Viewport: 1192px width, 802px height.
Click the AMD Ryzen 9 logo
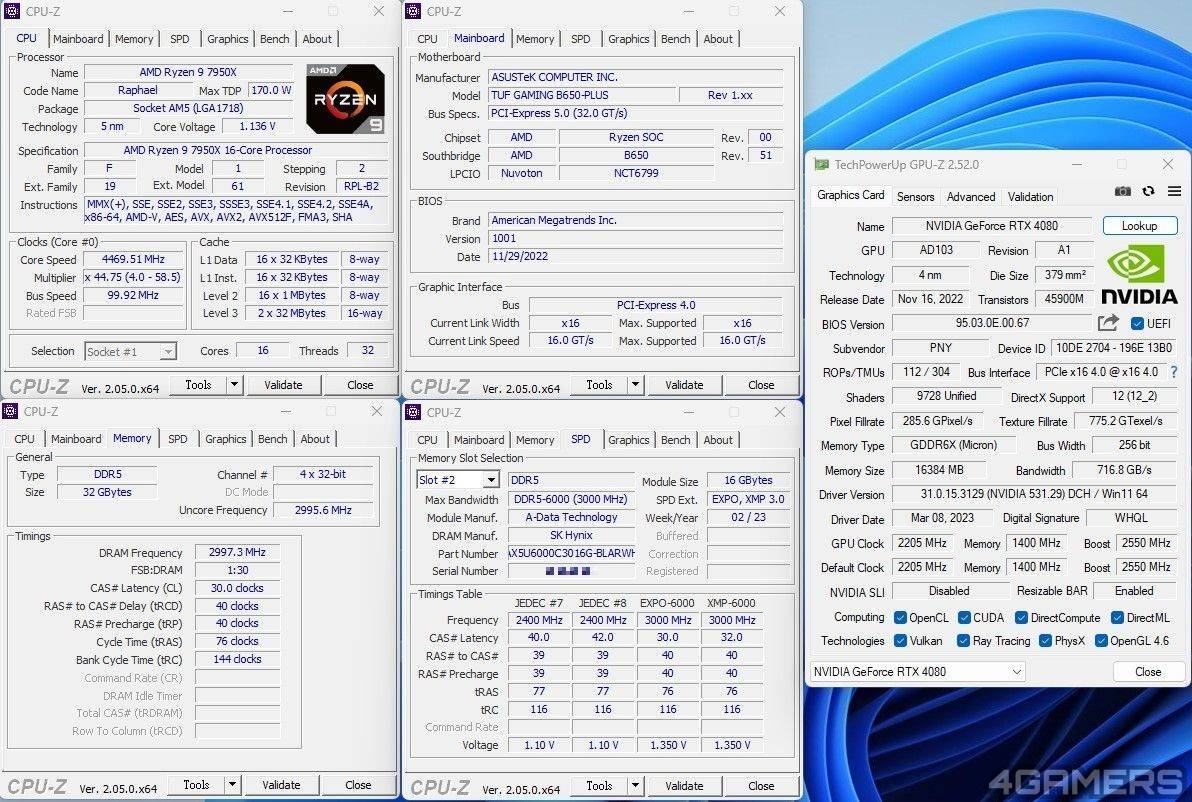[345, 99]
